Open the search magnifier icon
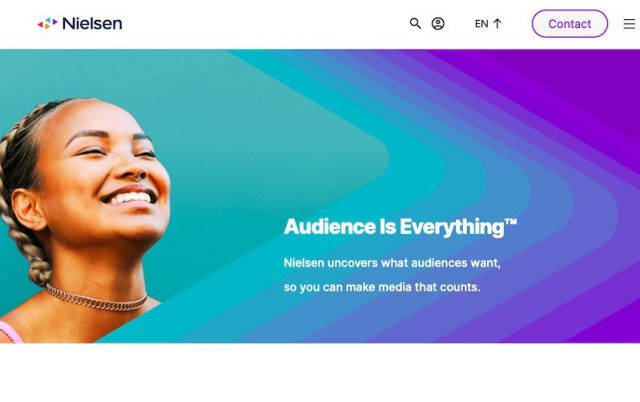Screen dimensions: 640x402 (415, 24)
